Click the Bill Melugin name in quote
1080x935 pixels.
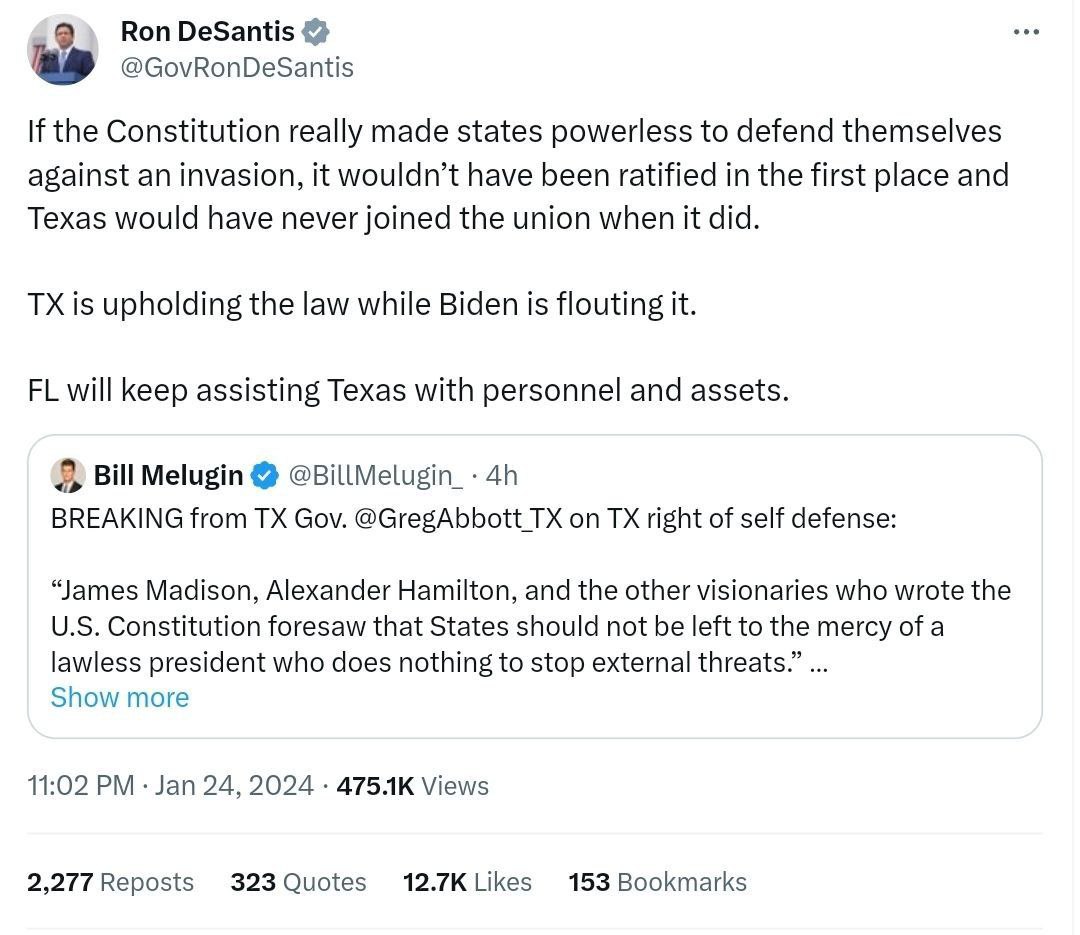[x=168, y=476]
